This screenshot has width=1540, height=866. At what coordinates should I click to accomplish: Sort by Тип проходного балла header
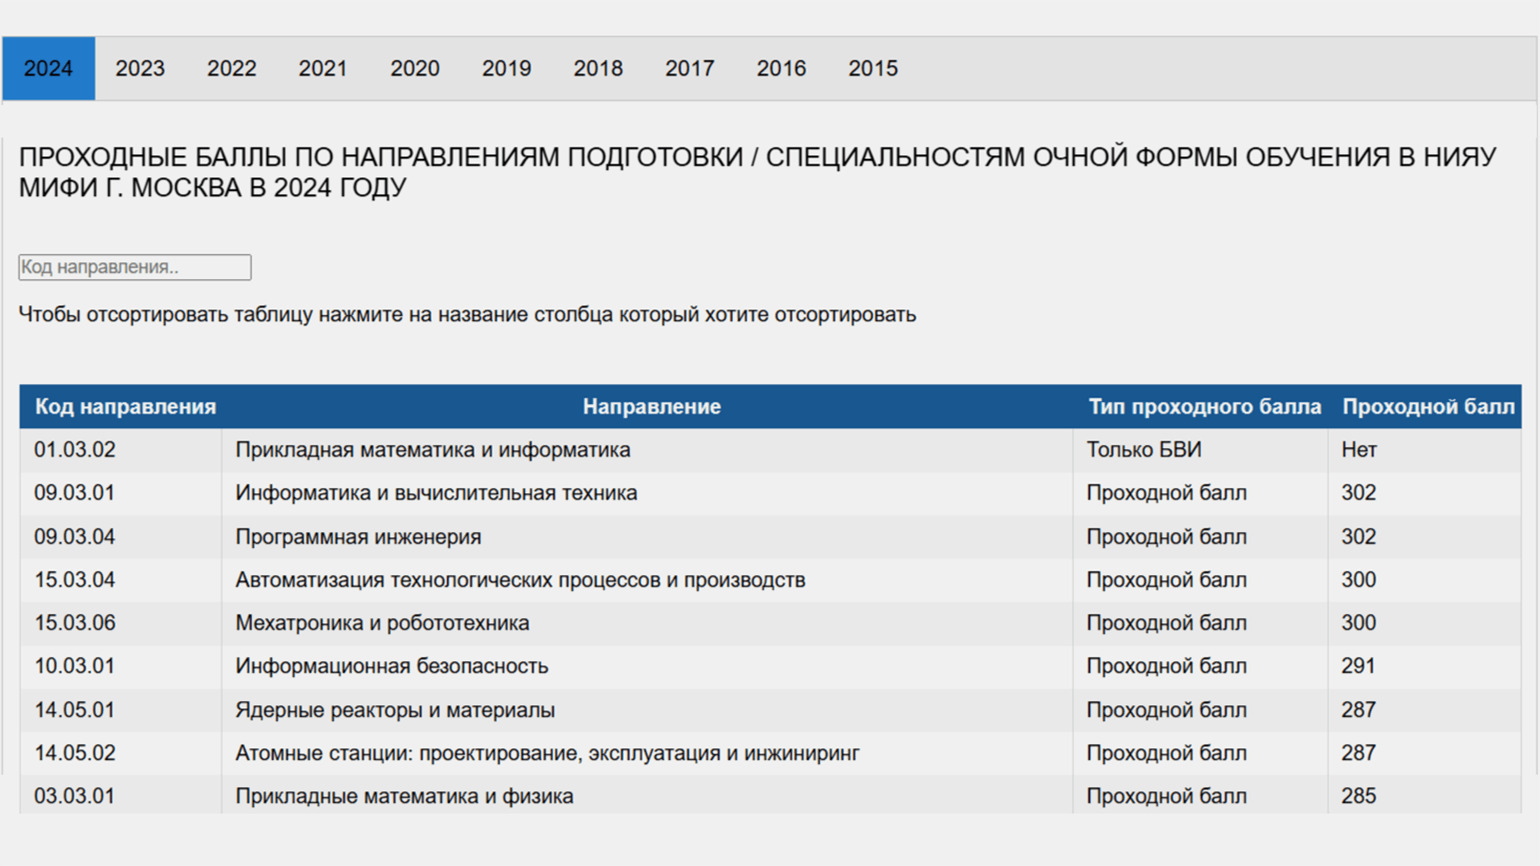(1205, 407)
